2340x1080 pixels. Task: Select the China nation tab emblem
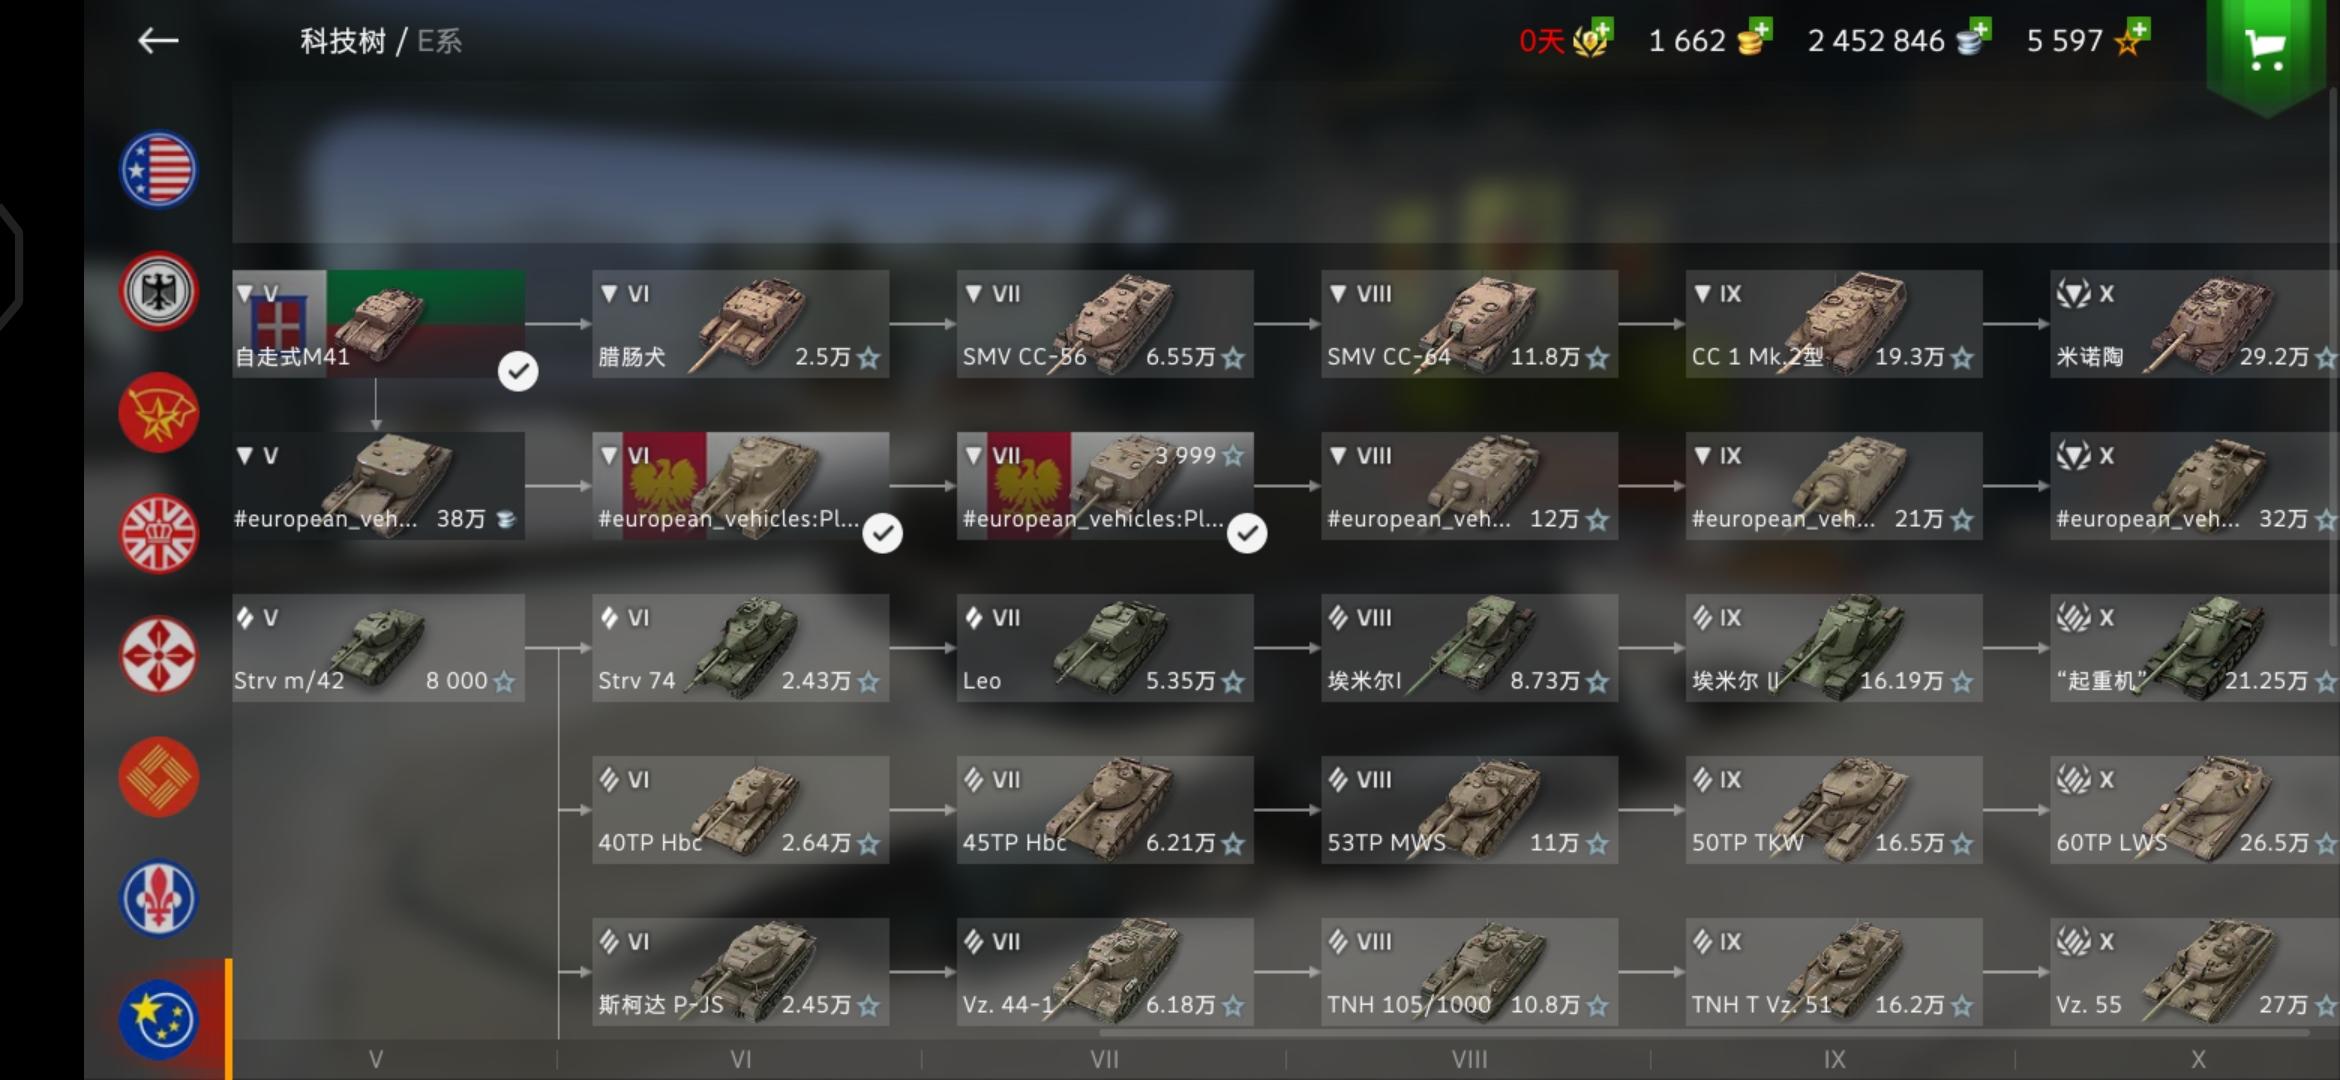tap(159, 777)
